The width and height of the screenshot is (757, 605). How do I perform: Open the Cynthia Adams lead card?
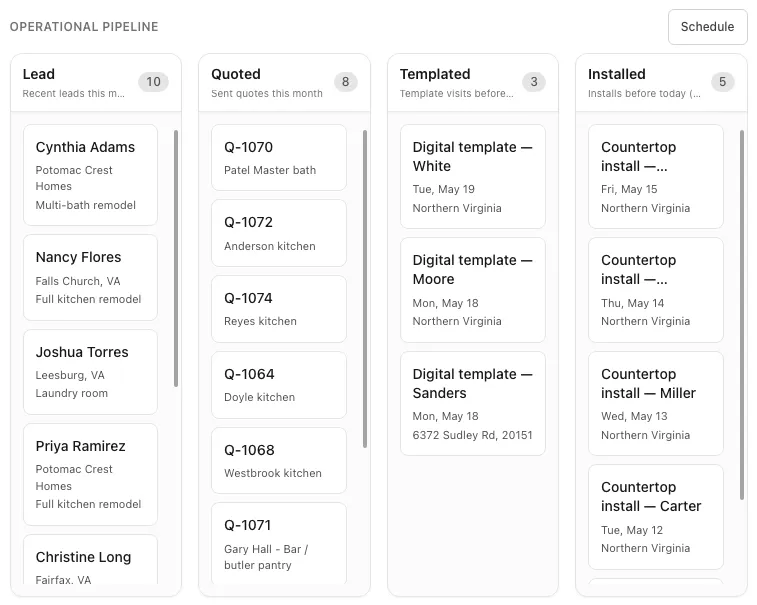(x=90, y=175)
